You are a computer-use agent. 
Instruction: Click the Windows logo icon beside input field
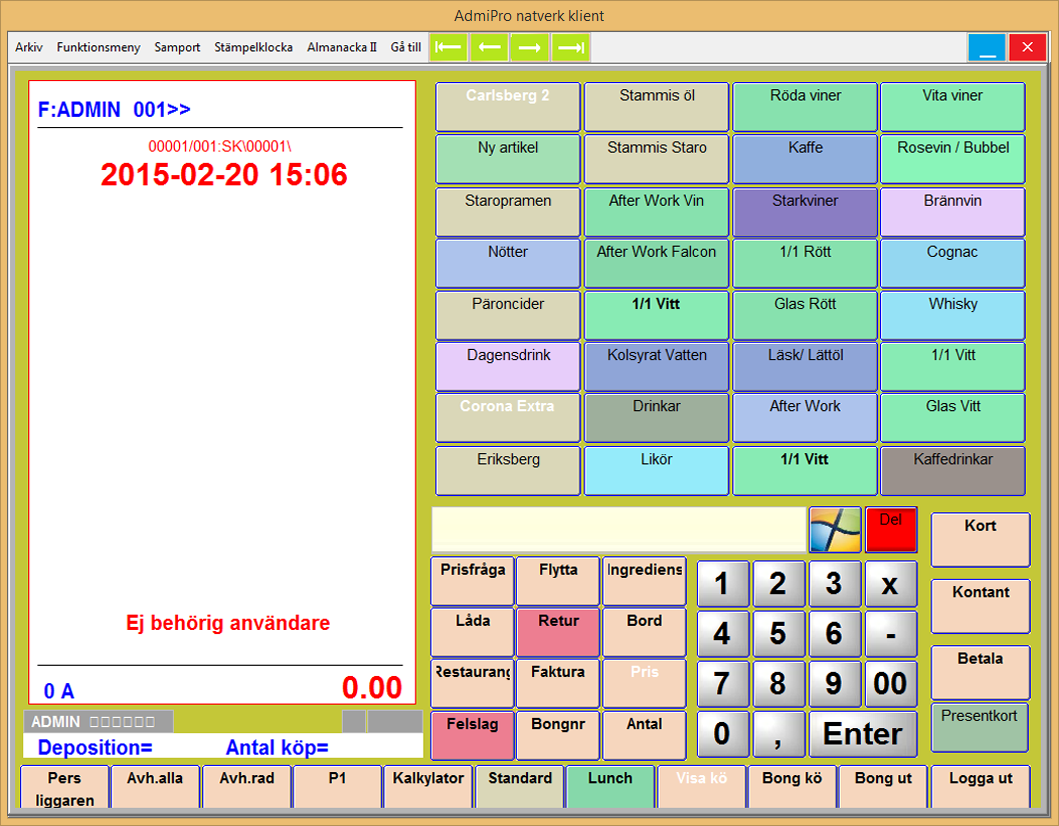tap(834, 529)
